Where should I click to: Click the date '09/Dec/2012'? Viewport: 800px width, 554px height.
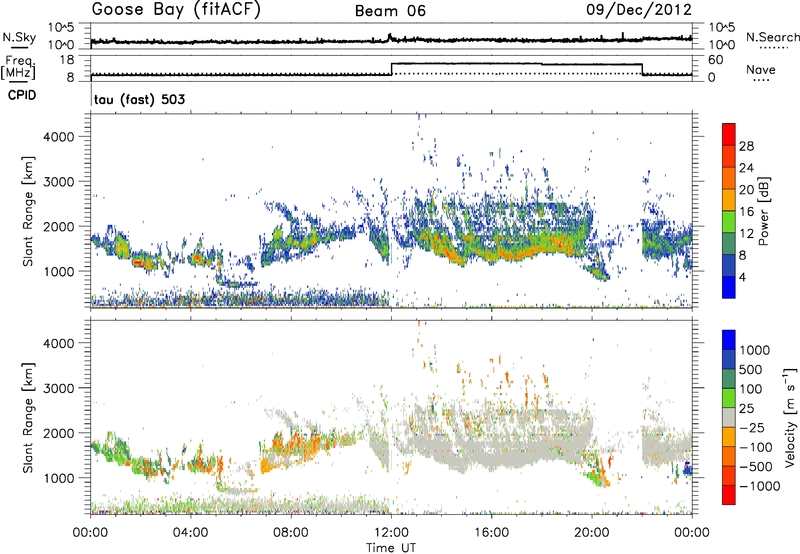639,10
